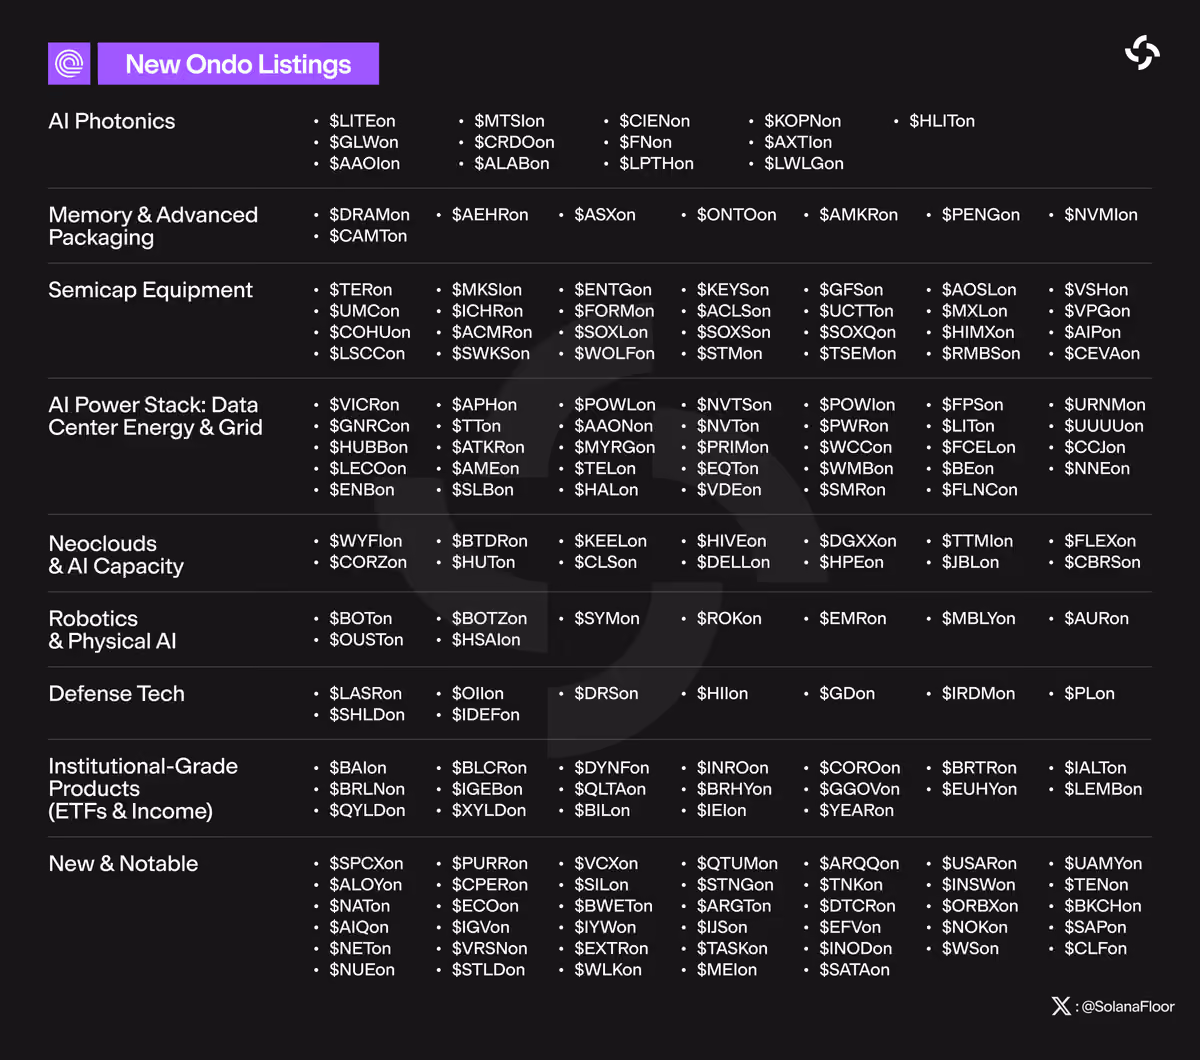The image size is (1200, 1060).
Task: Click the $HLITon ticker
Action: point(942,121)
